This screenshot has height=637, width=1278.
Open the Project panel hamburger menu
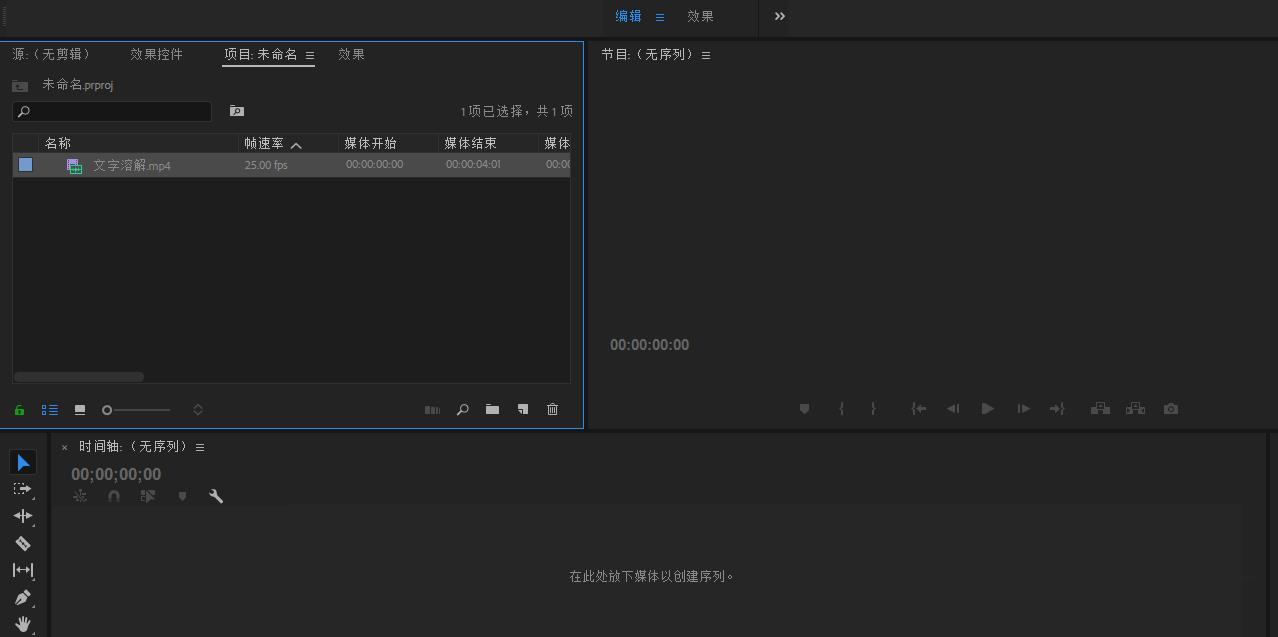click(310, 55)
